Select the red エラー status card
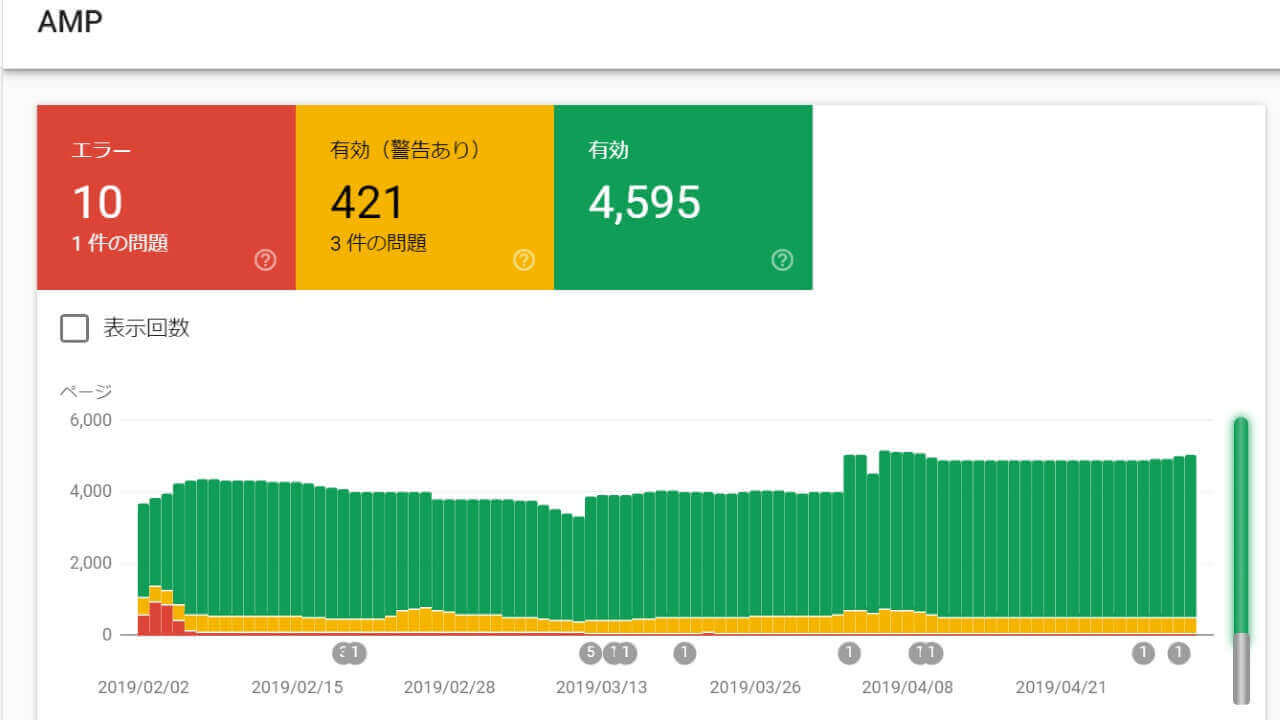 [x=166, y=197]
